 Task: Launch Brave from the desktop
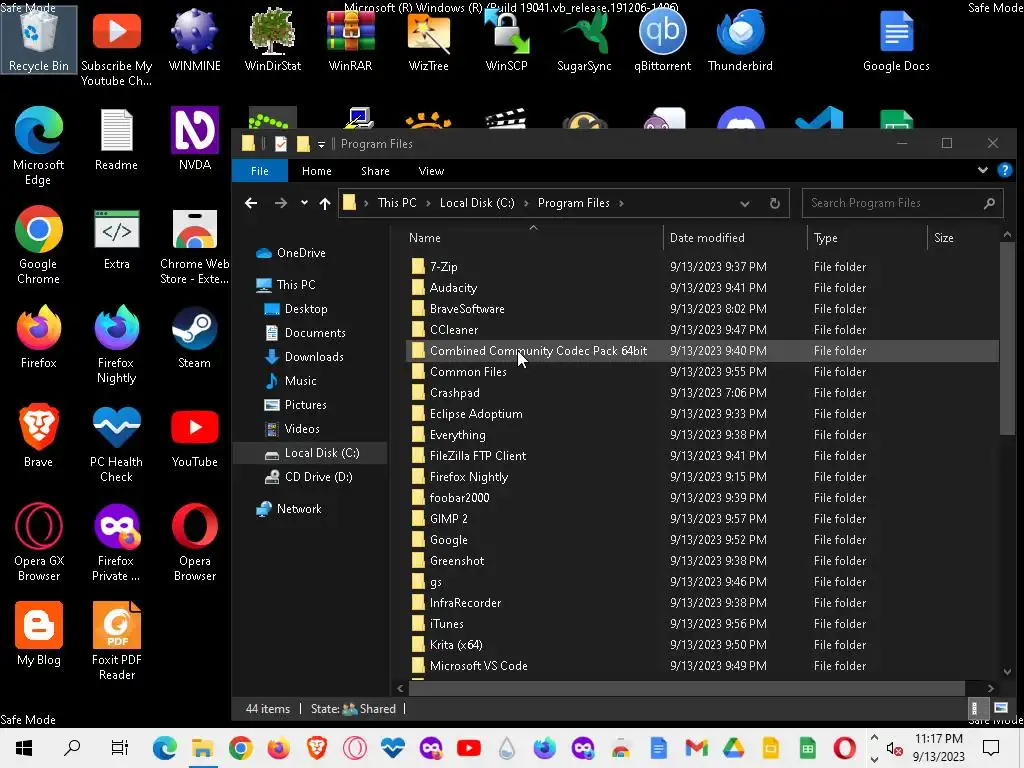[39, 435]
